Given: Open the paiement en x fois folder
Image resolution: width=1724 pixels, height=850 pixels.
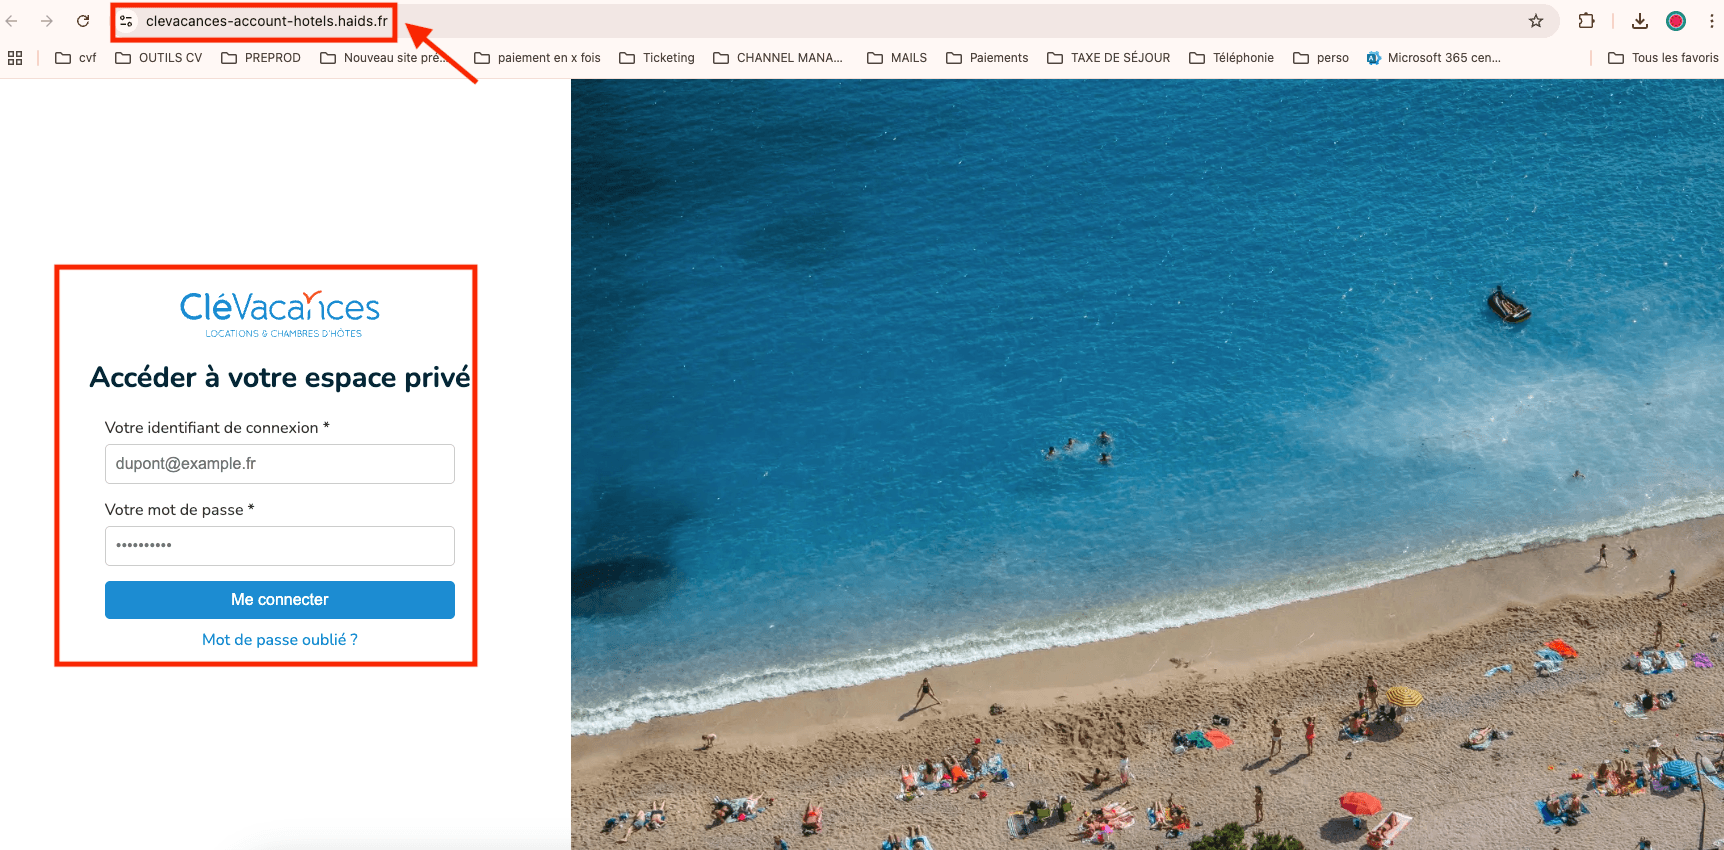Looking at the screenshot, I should click(538, 58).
